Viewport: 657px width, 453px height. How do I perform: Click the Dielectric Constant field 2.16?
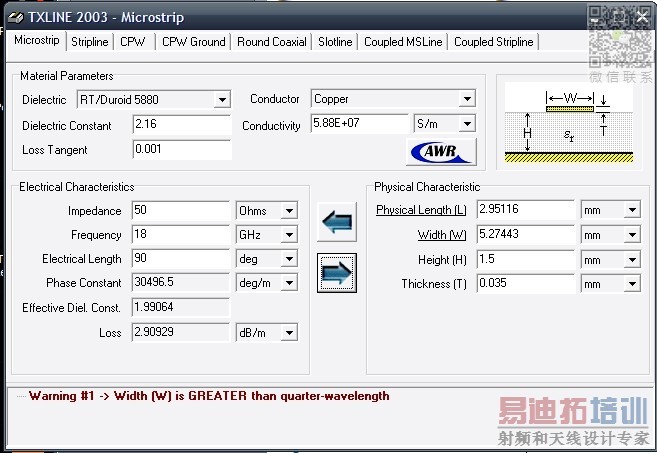coord(181,124)
